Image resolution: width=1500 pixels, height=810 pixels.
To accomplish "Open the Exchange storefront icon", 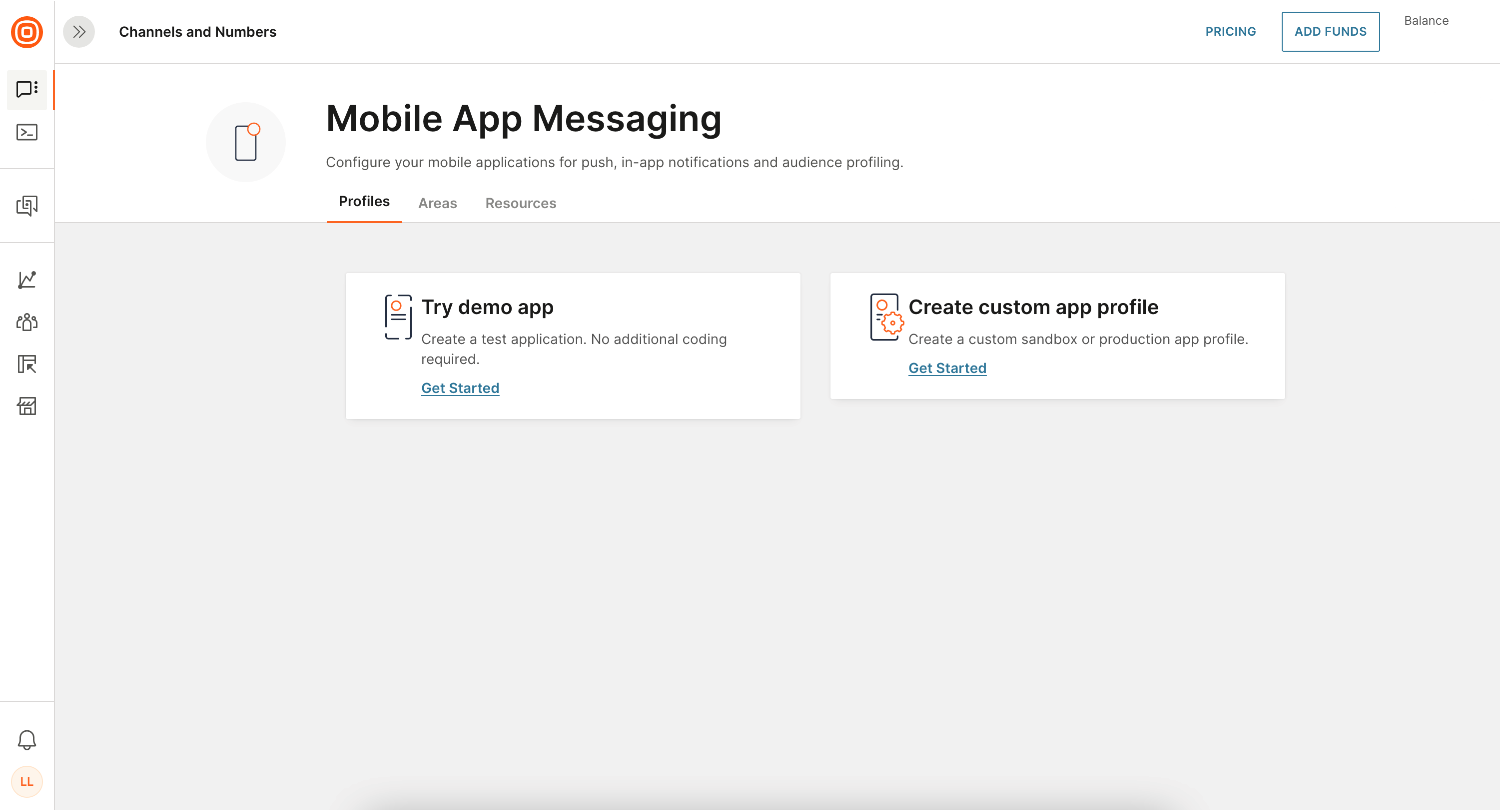I will tap(27, 406).
